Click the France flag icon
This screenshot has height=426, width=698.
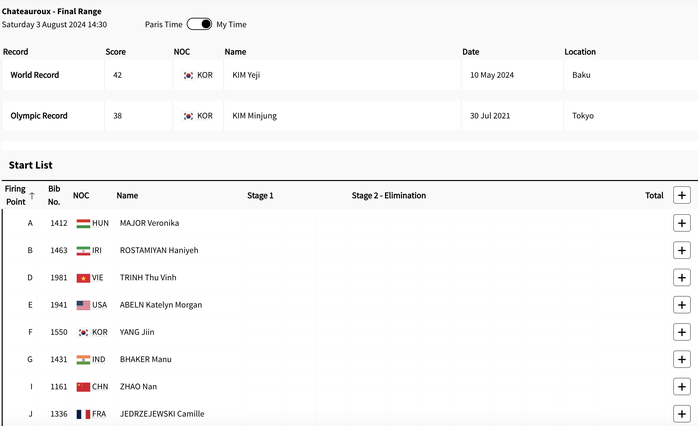[83, 414]
